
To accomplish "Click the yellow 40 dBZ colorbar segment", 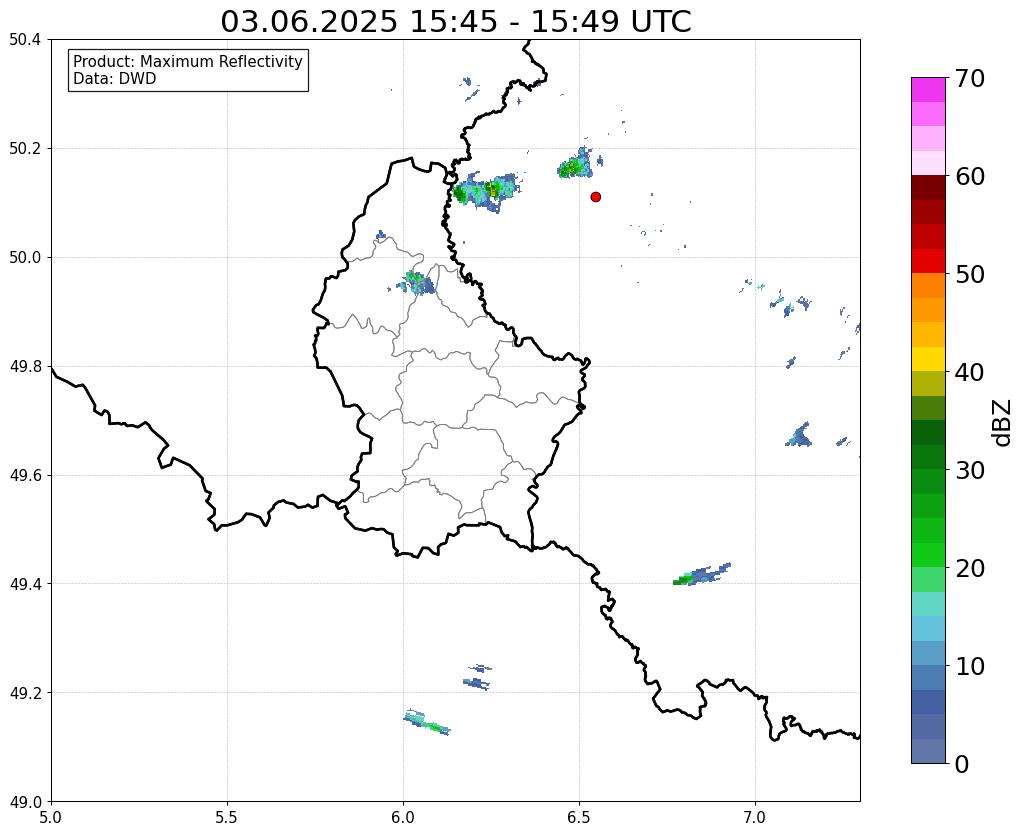I will click(928, 359).
